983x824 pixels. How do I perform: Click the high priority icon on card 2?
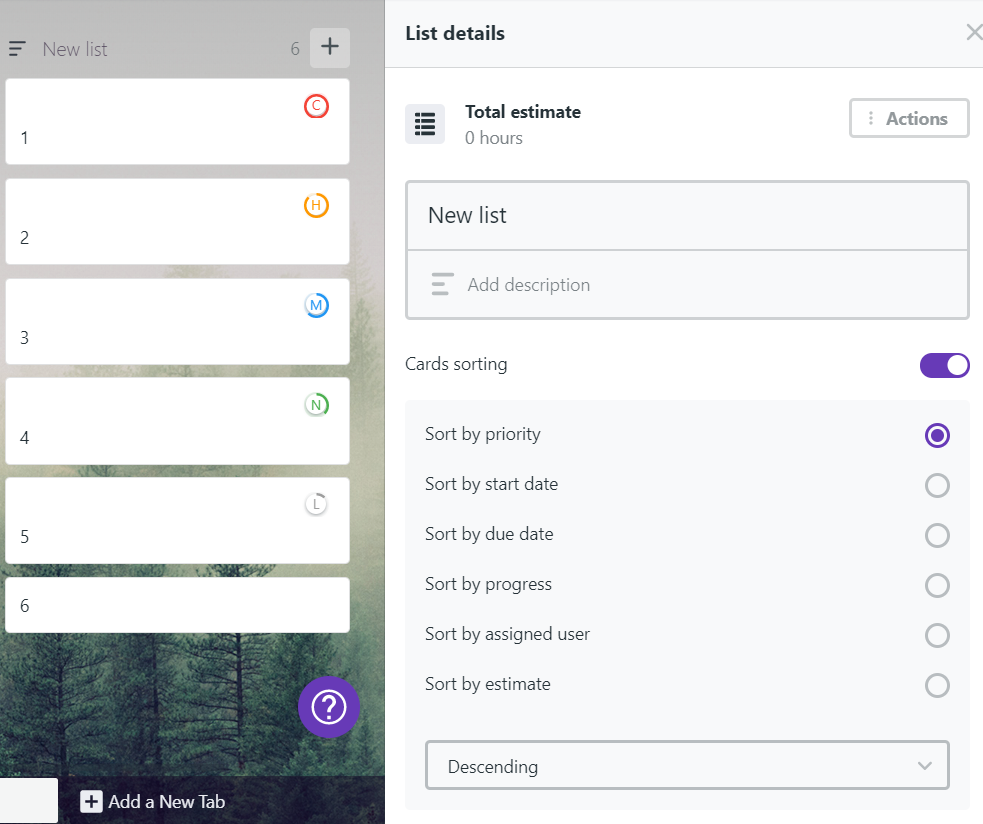(x=316, y=205)
